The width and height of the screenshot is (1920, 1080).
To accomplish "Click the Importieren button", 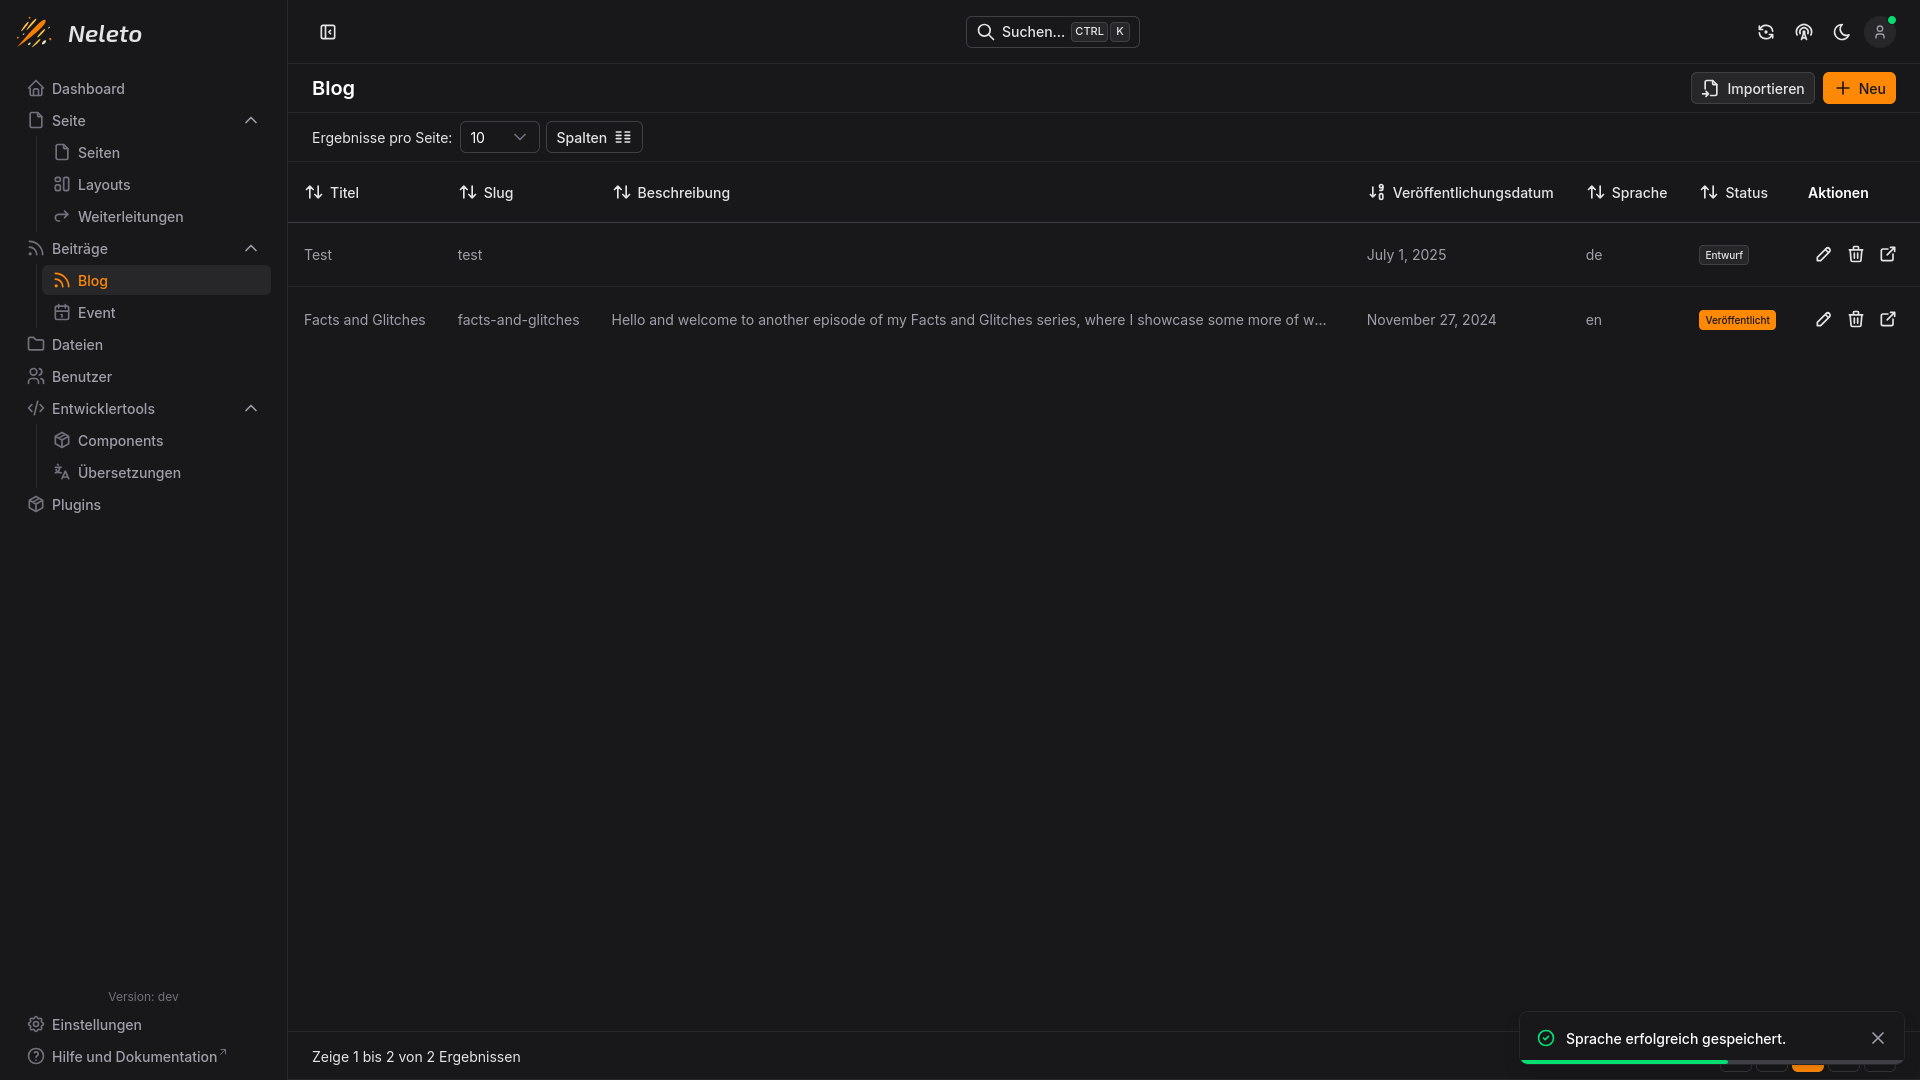I will [x=1752, y=88].
